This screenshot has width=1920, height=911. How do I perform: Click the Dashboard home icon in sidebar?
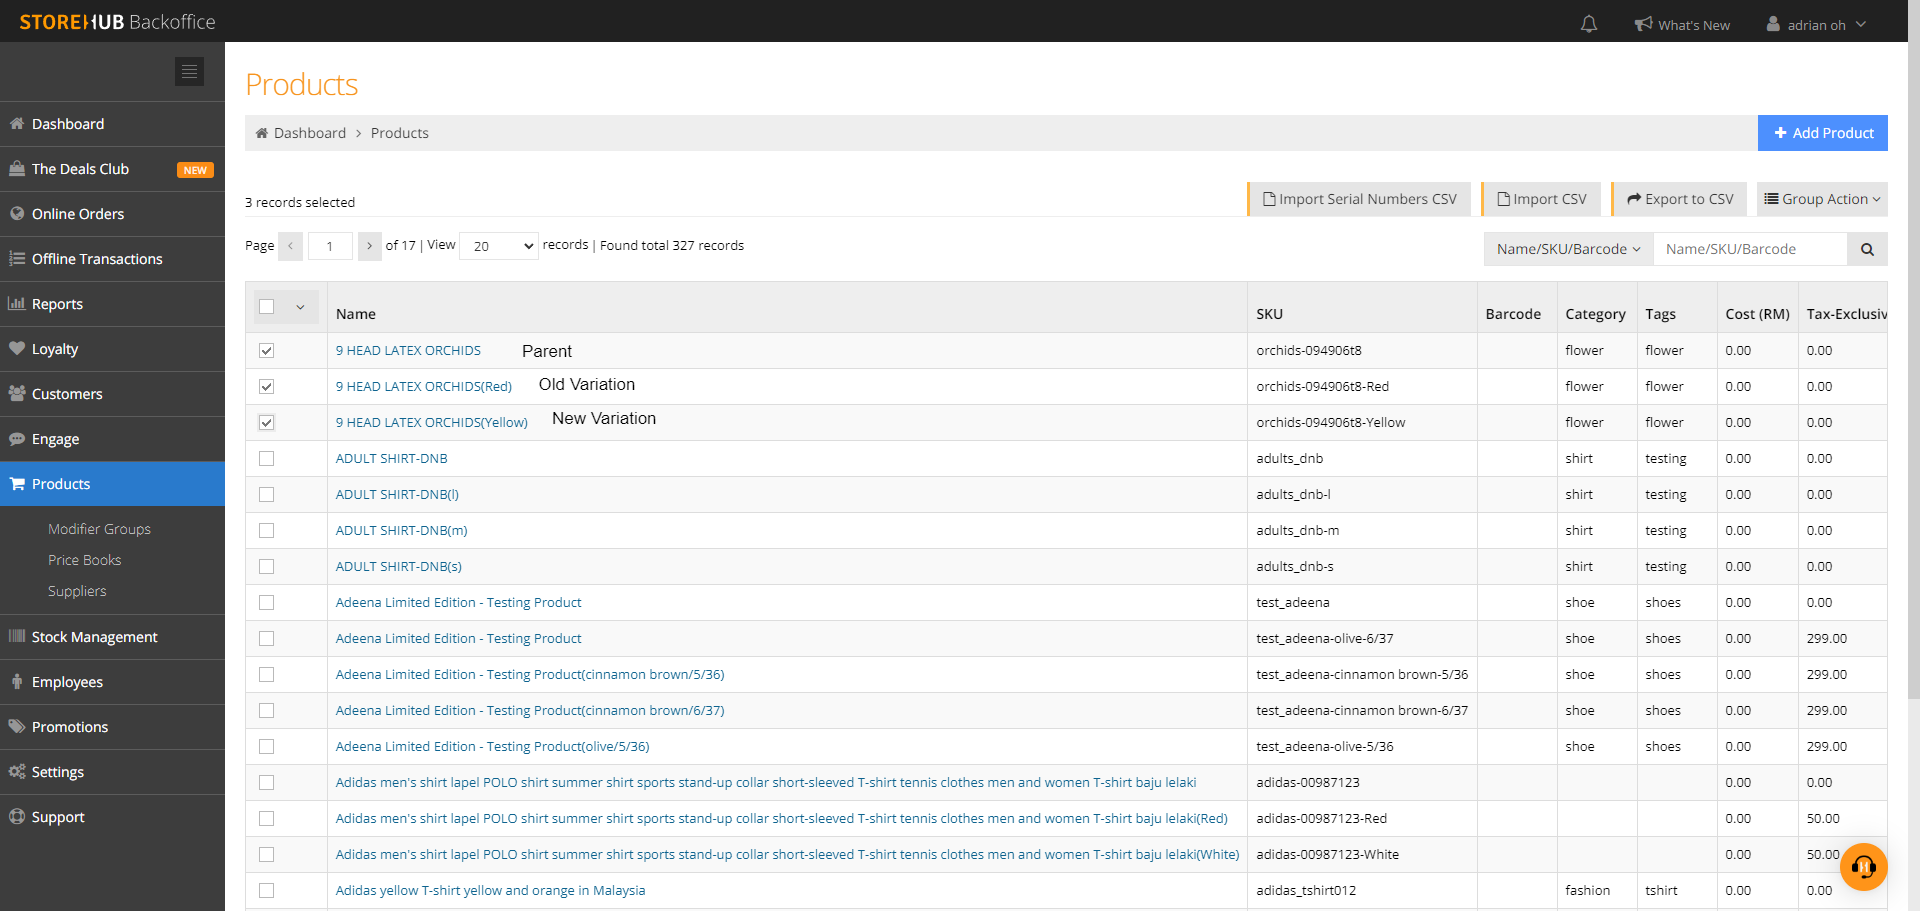click(x=17, y=124)
